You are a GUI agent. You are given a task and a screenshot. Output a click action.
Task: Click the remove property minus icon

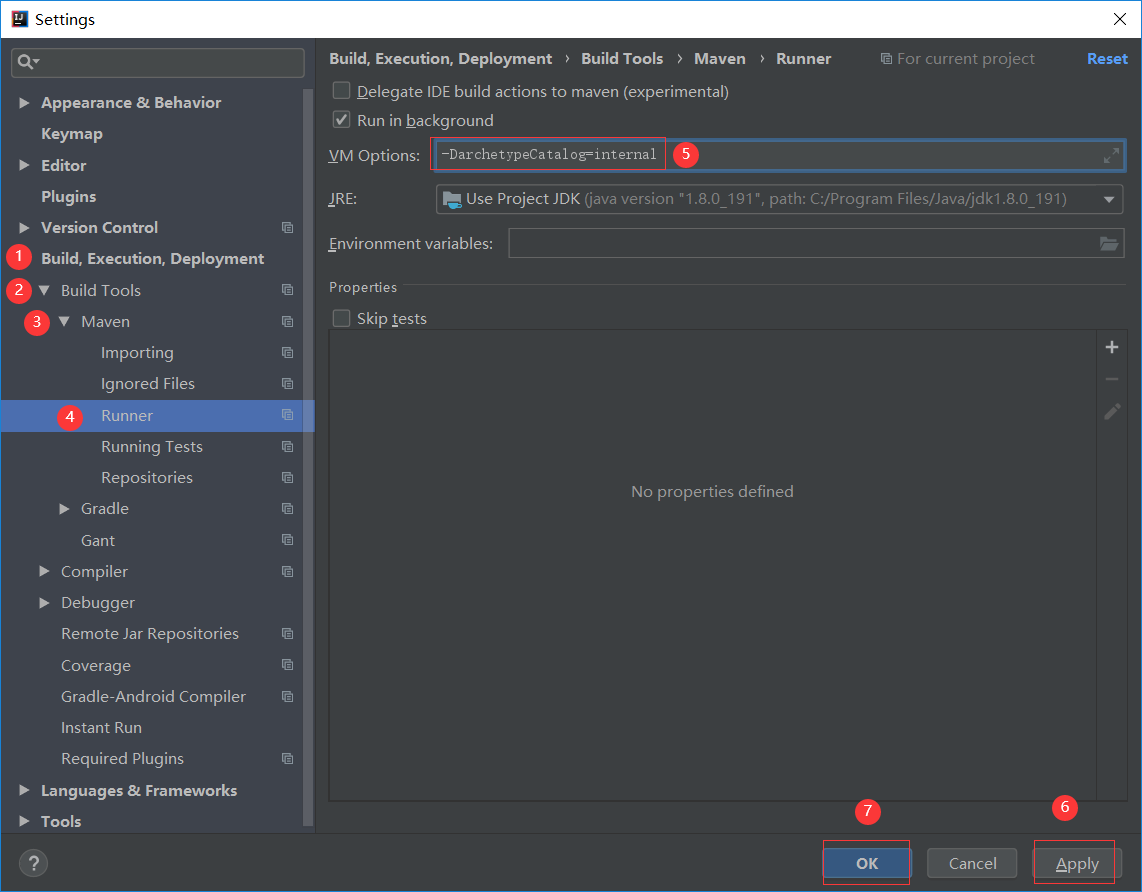click(1111, 379)
